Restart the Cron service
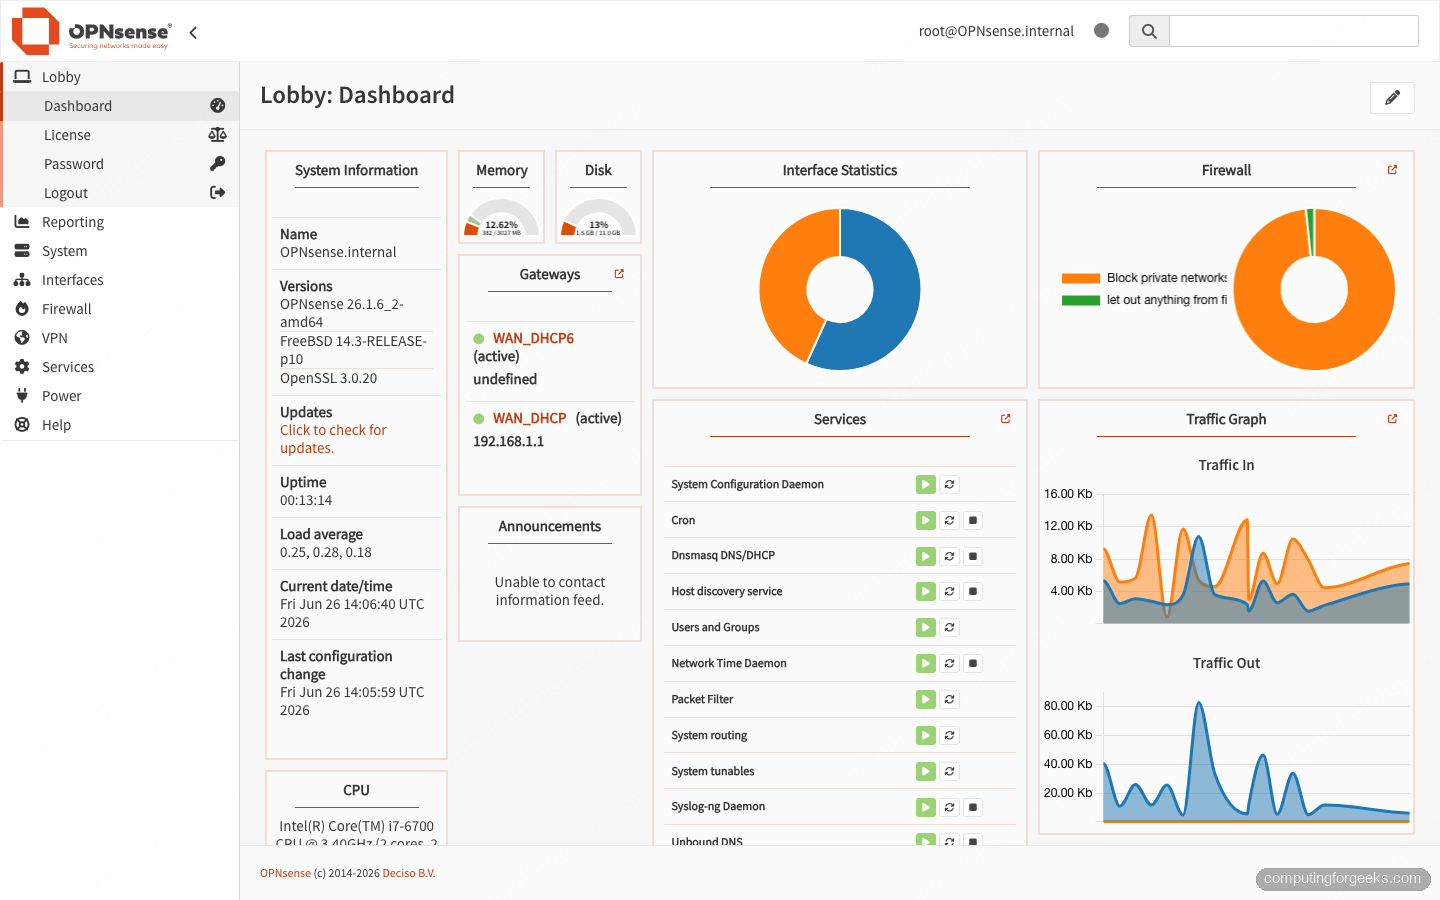 pyautogui.click(x=950, y=520)
